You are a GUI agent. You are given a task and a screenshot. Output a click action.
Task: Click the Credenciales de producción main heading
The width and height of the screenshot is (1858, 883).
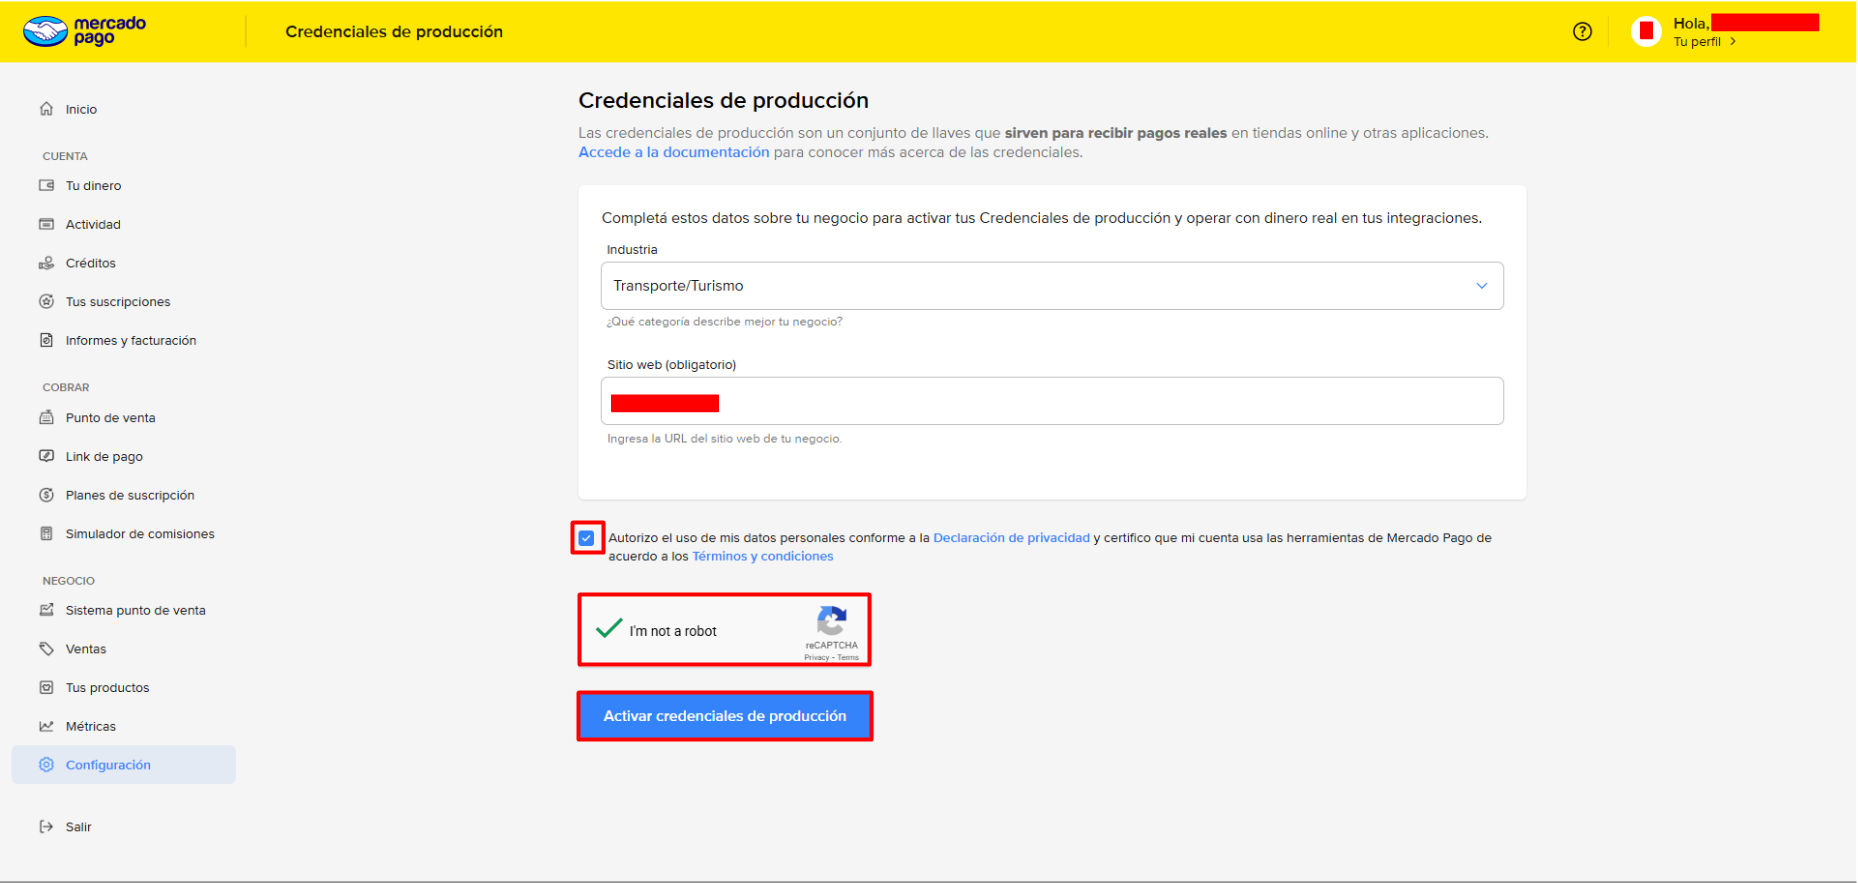coord(723,100)
